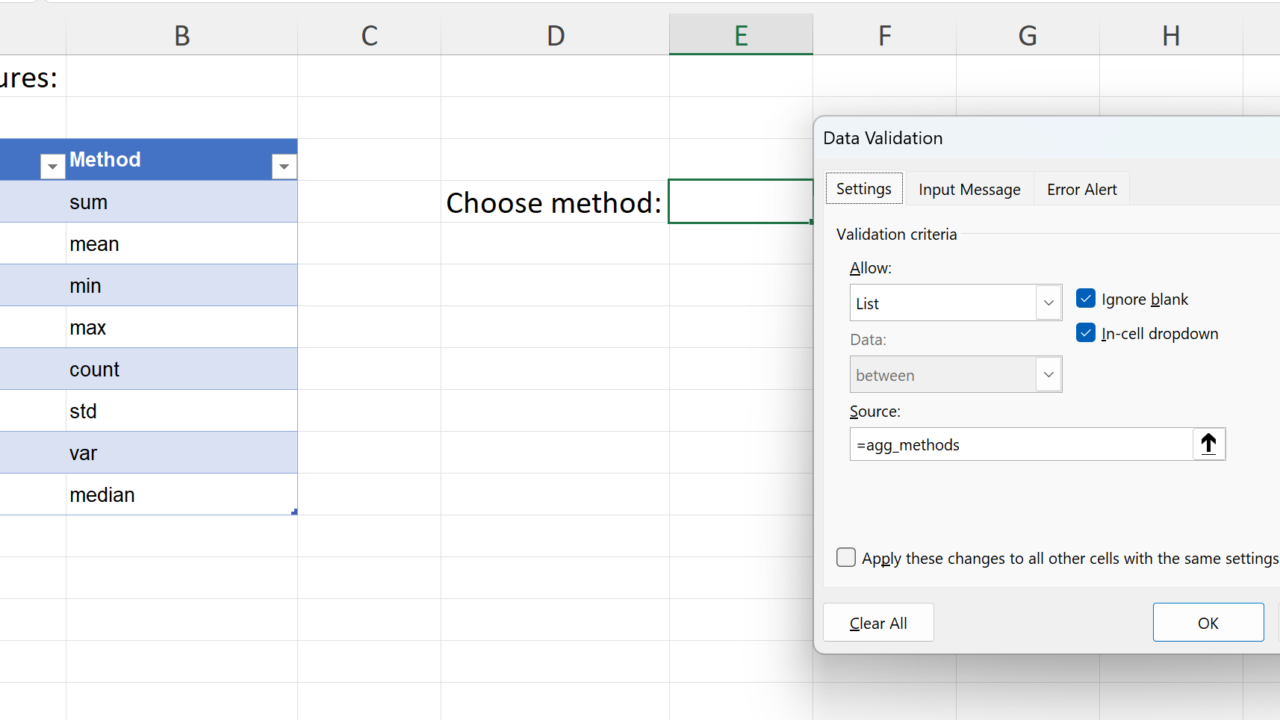This screenshot has width=1280, height=720.
Task: Open the Method column filter dropdown
Action: [284, 167]
